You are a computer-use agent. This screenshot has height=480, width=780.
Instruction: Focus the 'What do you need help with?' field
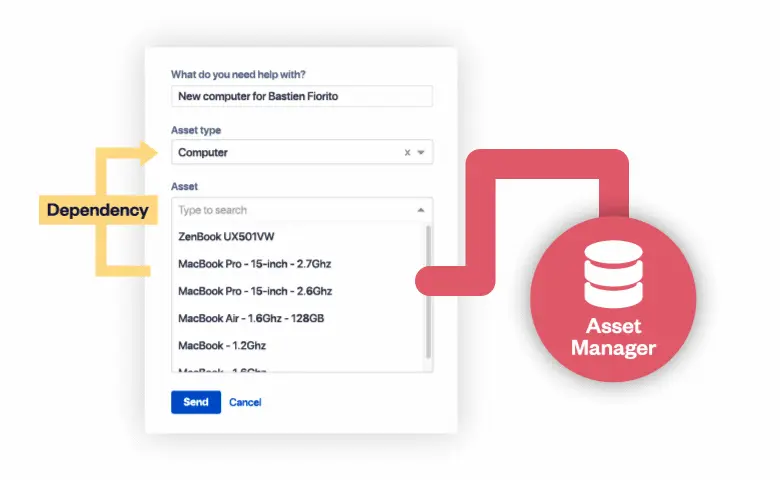click(x=301, y=96)
